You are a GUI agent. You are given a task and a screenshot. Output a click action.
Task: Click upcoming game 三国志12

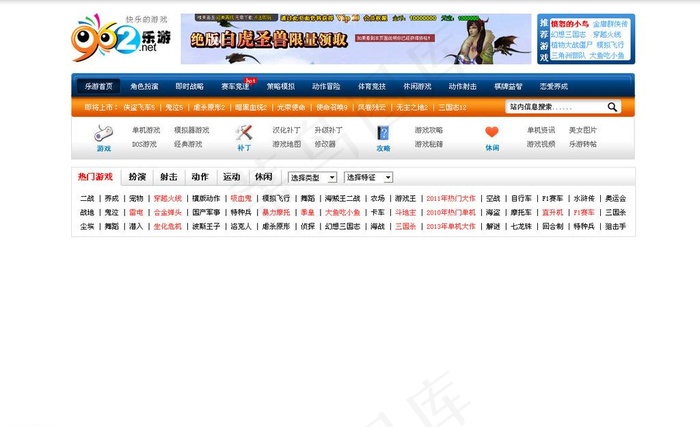pyautogui.click(x=452, y=108)
